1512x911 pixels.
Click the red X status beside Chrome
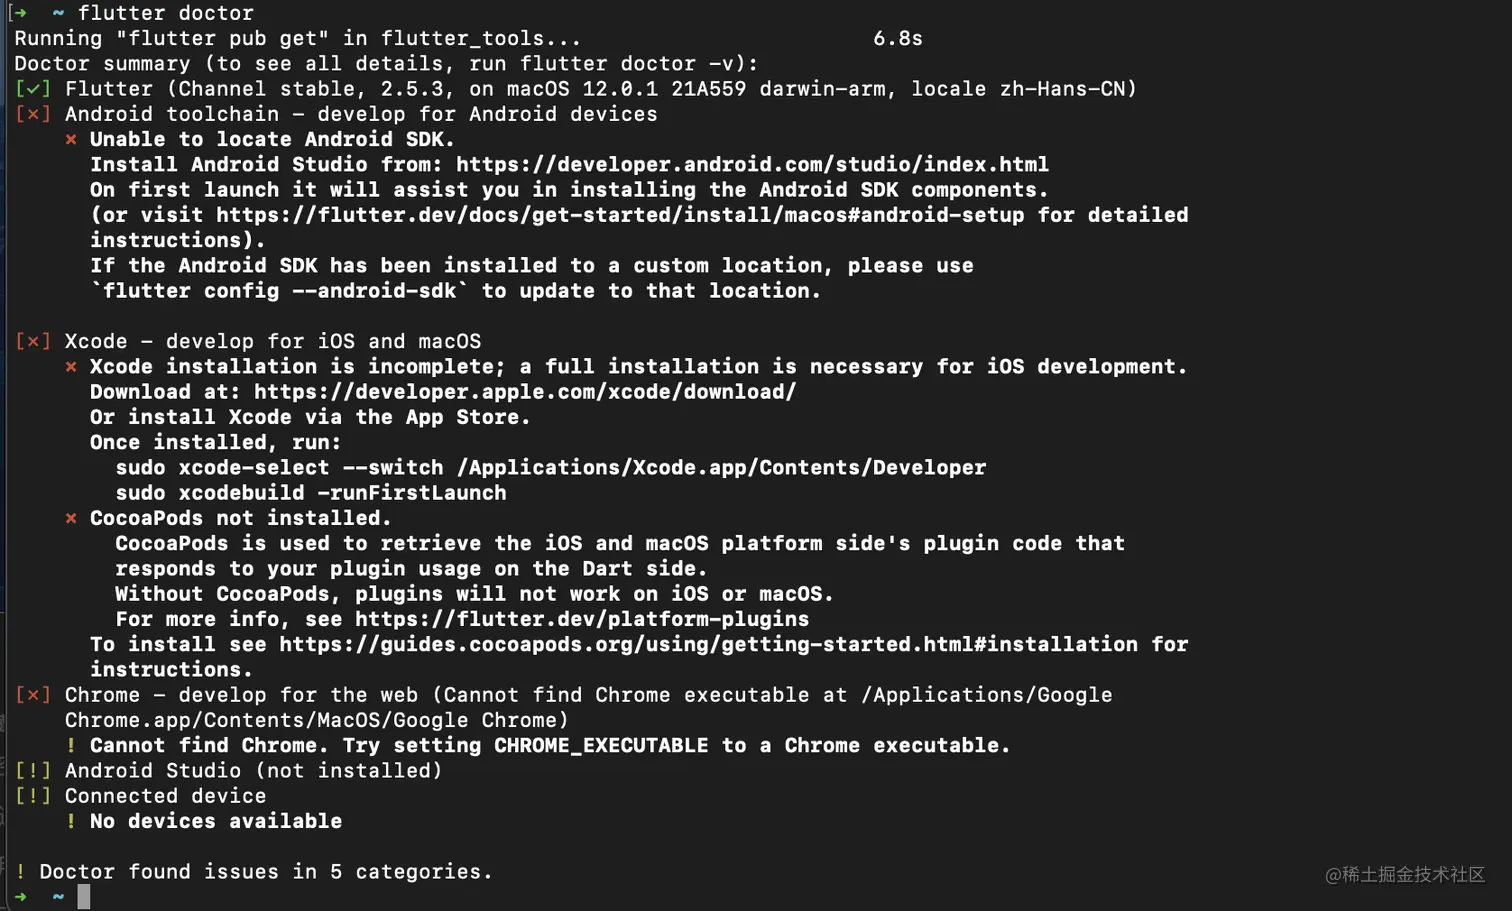pyautogui.click(x=33, y=695)
